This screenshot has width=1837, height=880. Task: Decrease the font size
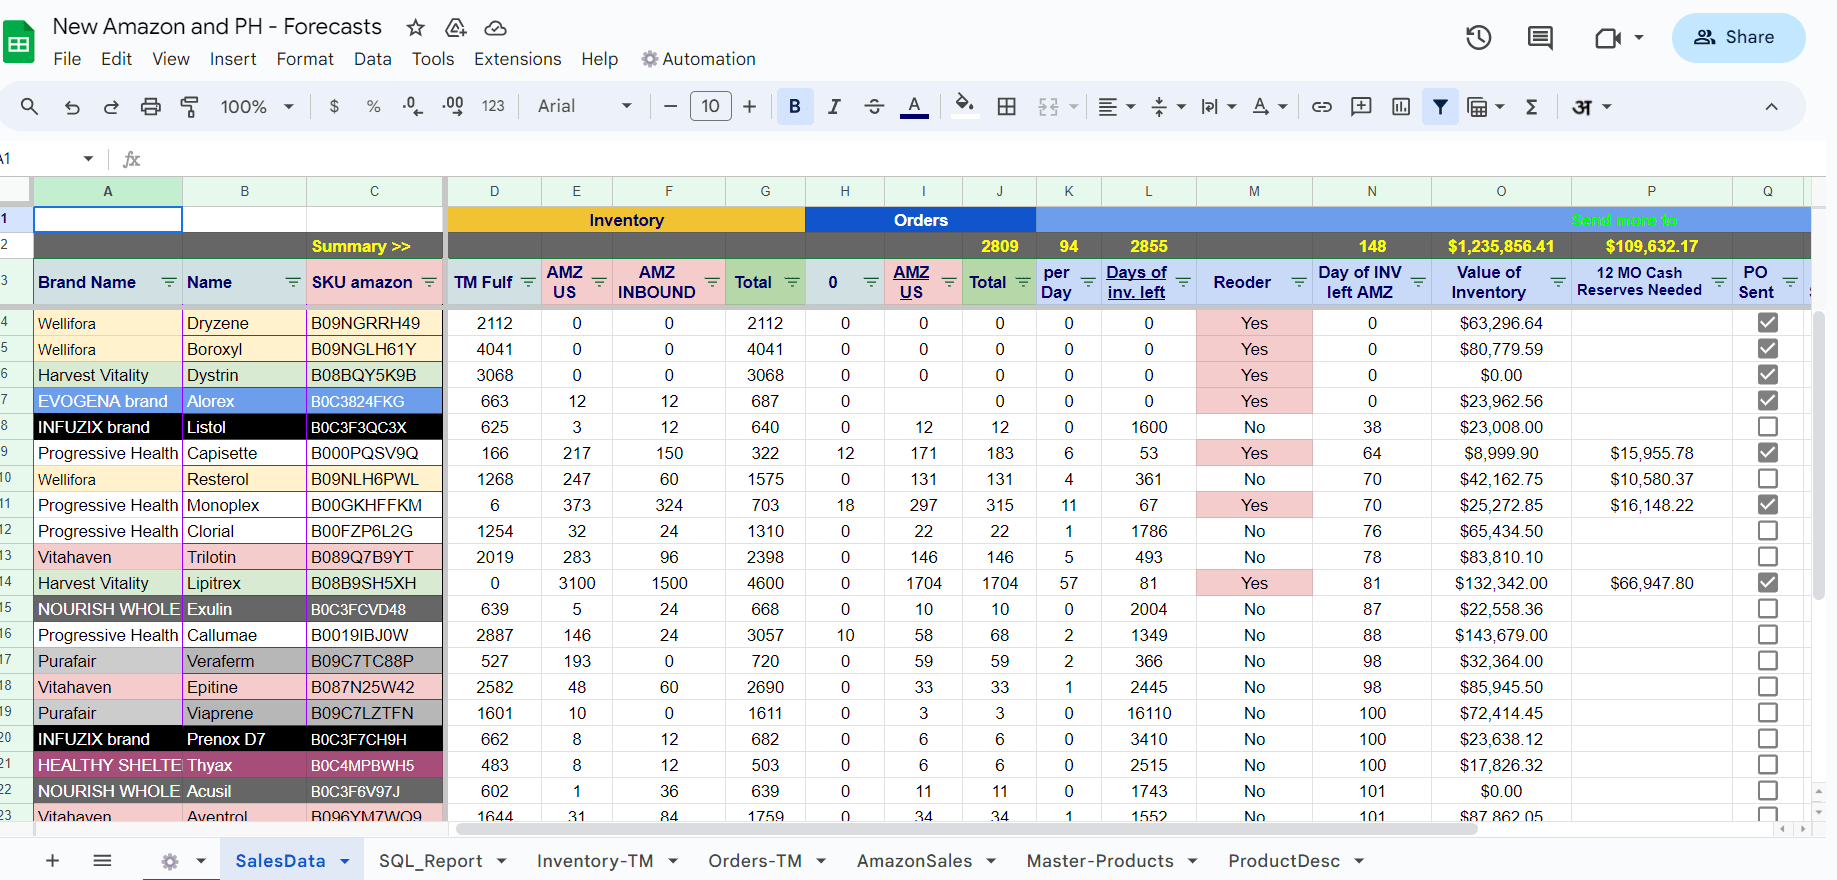(670, 106)
